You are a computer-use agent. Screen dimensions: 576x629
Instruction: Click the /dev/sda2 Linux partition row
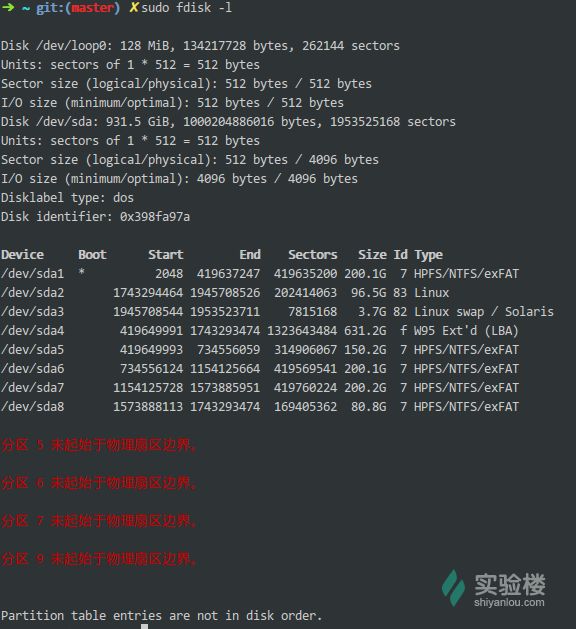click(225, 292)
